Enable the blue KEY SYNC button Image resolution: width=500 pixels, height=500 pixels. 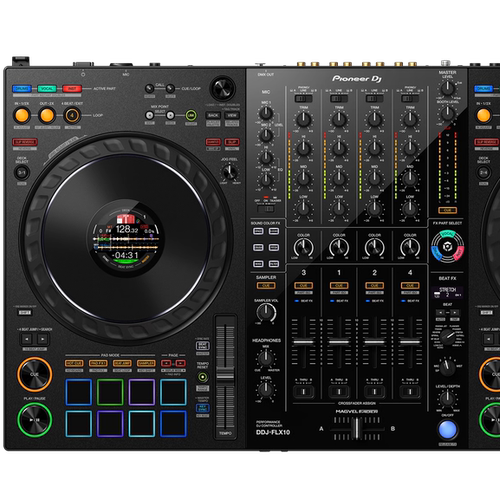pos(202,408)
